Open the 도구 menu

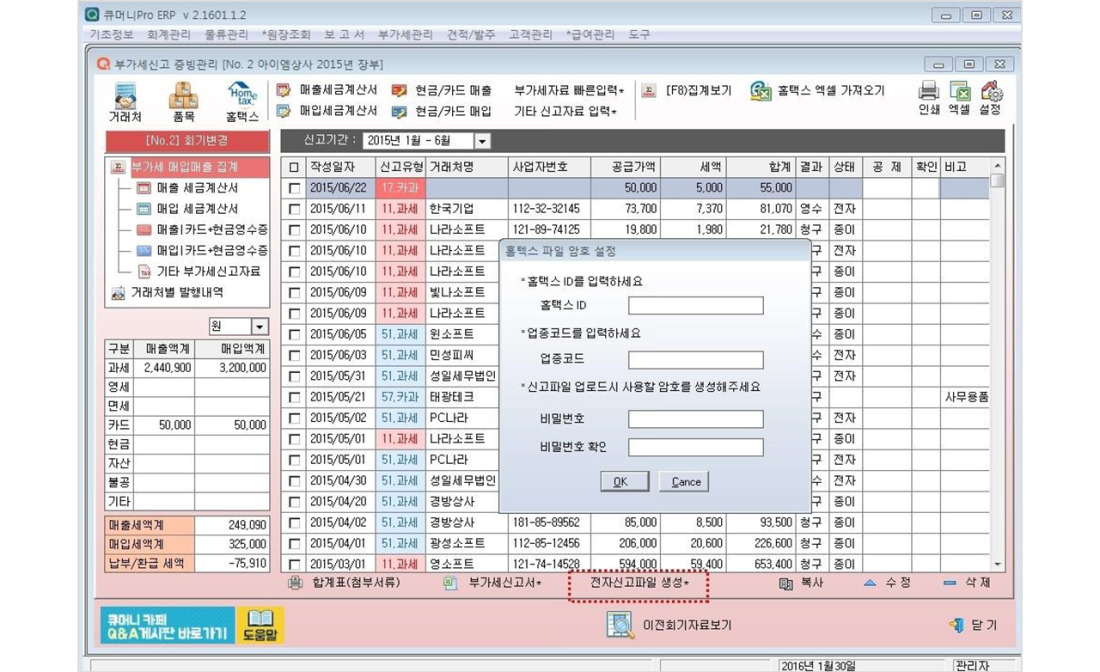tap(639, 34)
